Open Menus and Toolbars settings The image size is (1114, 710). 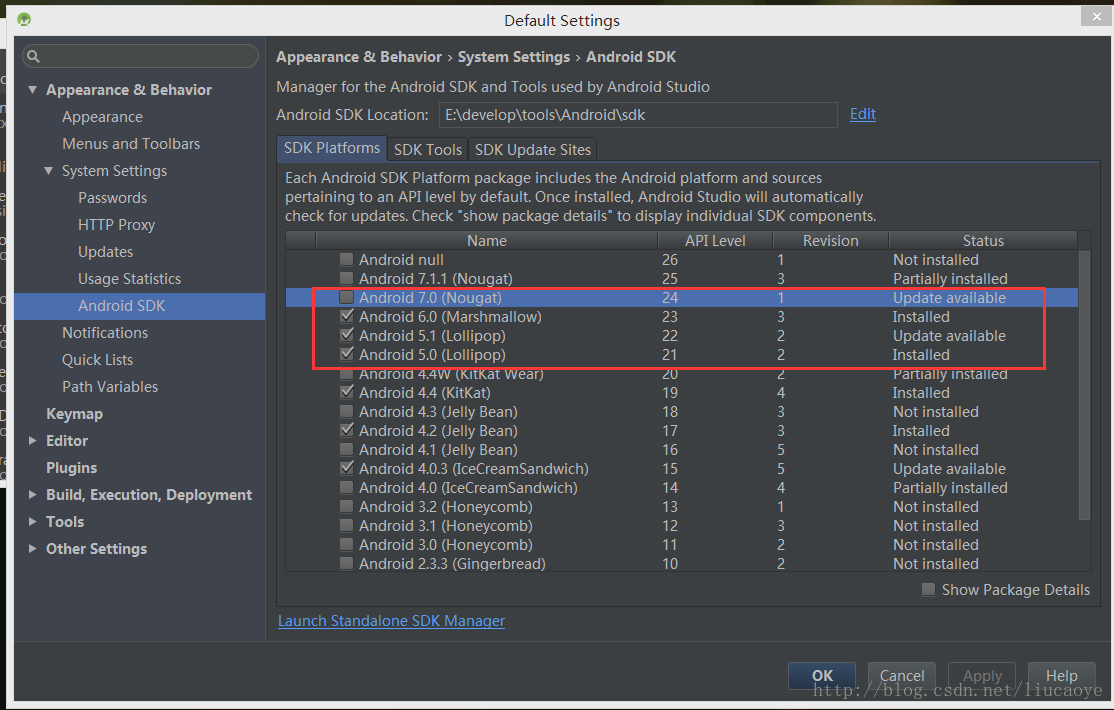tap(131, 144)
